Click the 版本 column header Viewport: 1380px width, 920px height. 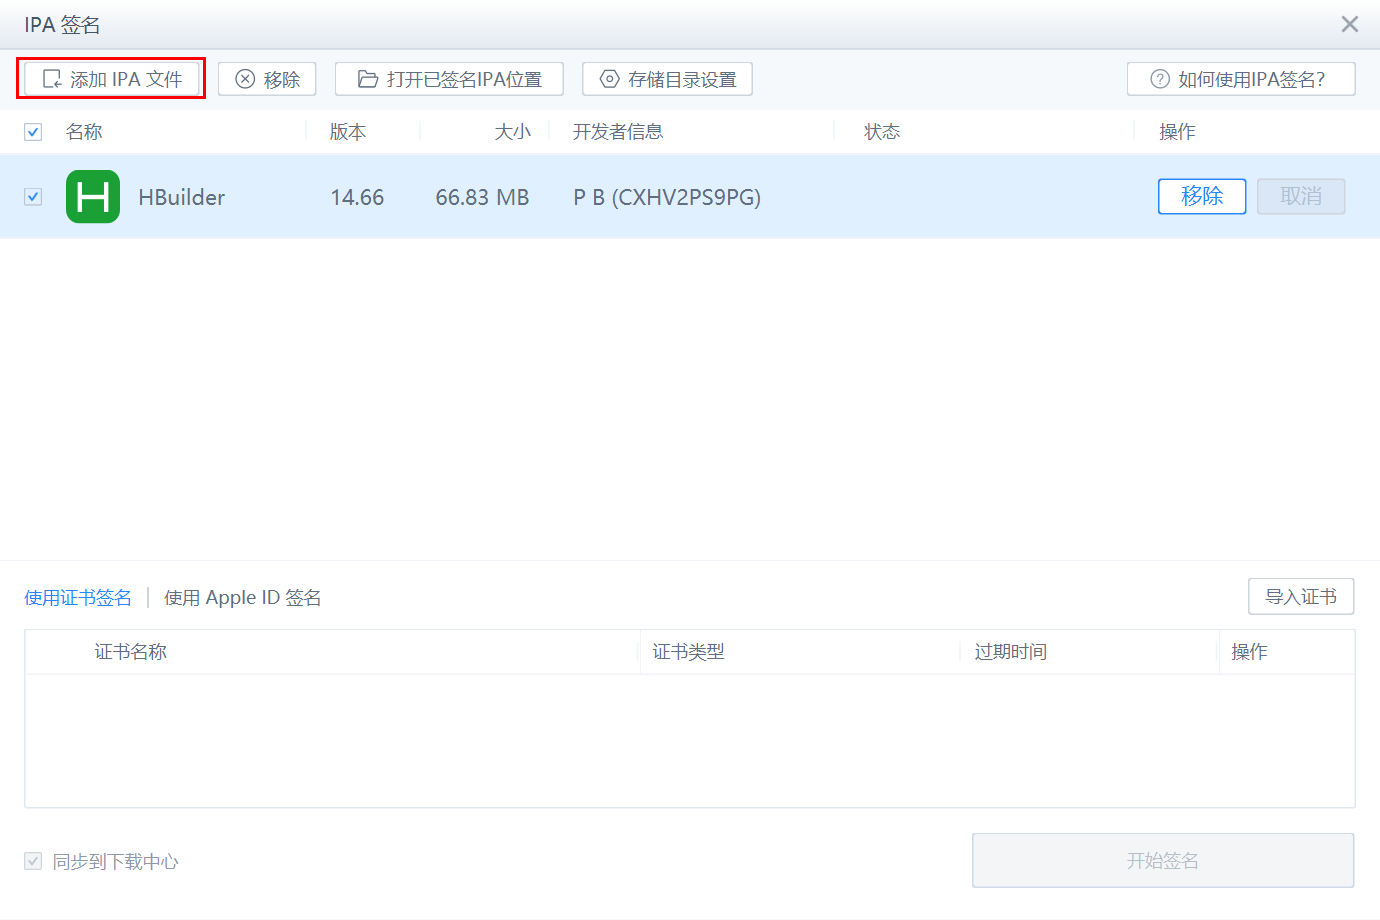pyautogui.click(x=348, y=132)
